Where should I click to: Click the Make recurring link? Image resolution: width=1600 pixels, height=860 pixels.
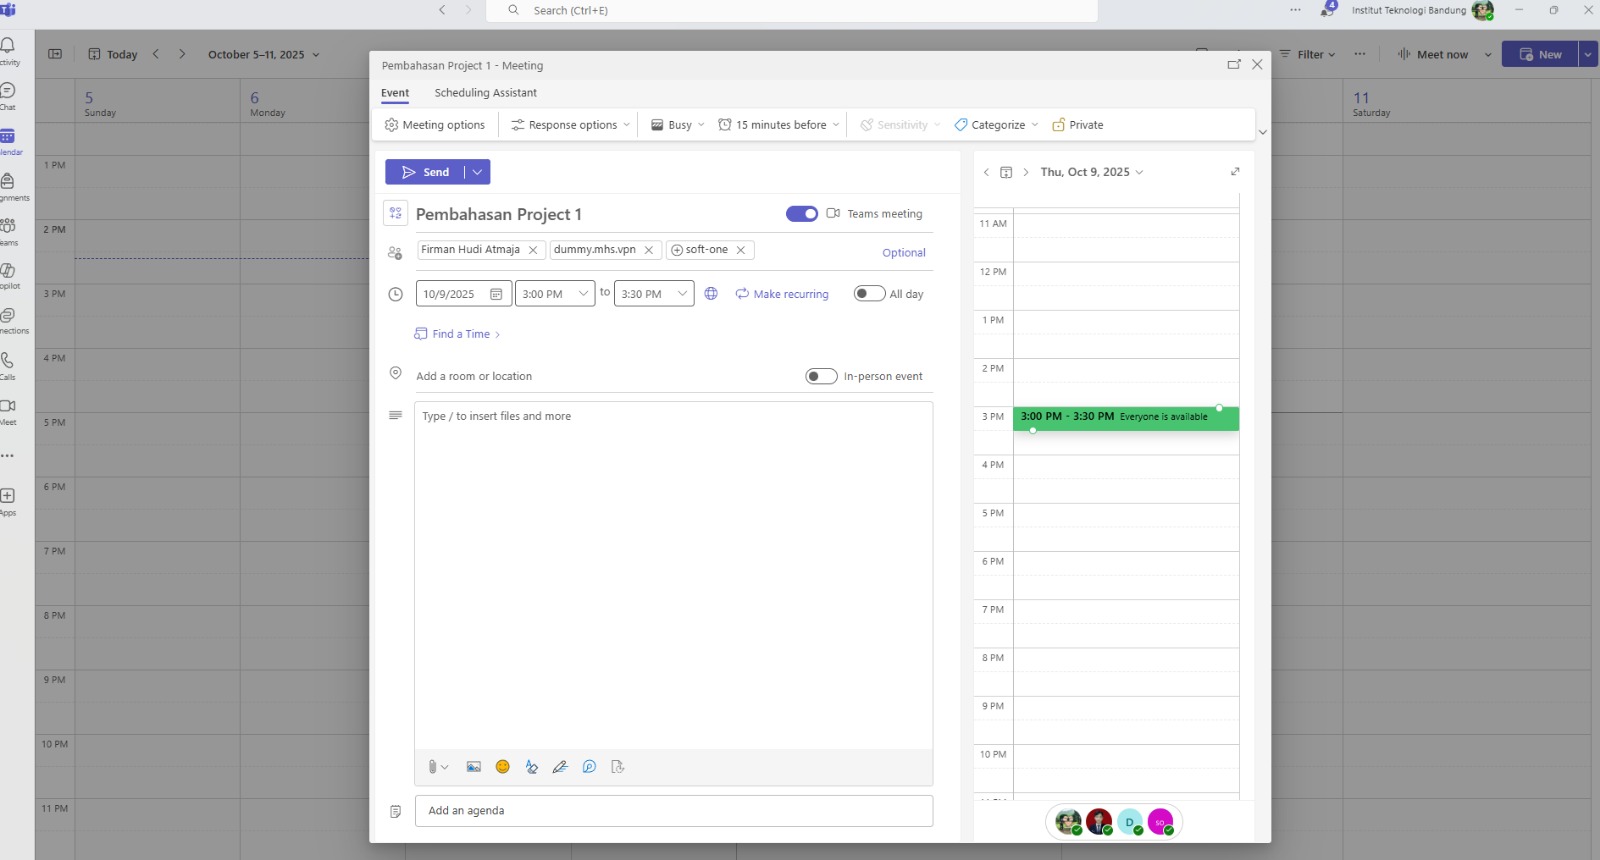coord(790,294)
